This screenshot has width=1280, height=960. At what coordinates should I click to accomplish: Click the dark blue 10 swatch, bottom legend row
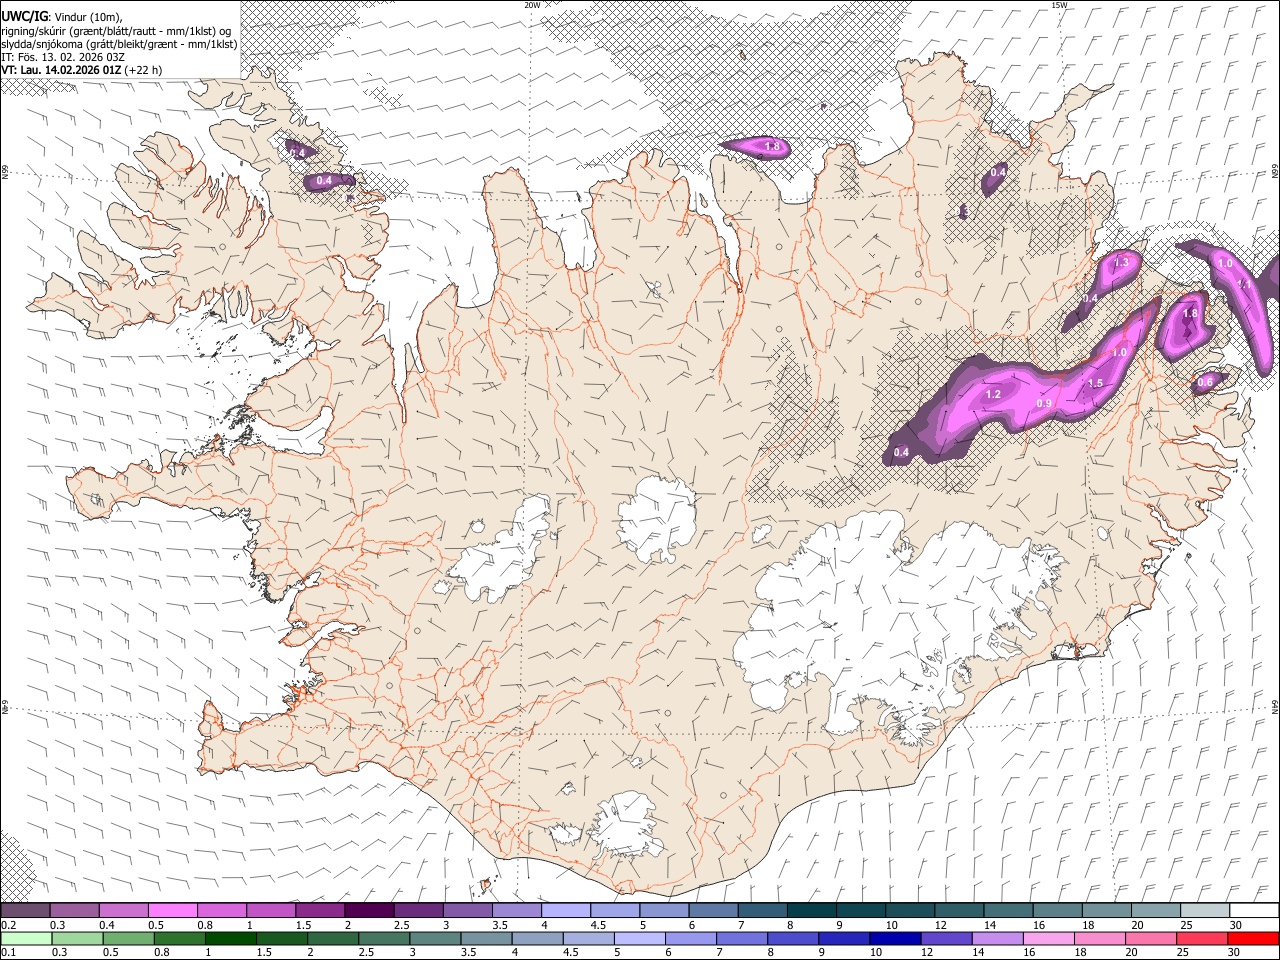(x=893, y=938)
